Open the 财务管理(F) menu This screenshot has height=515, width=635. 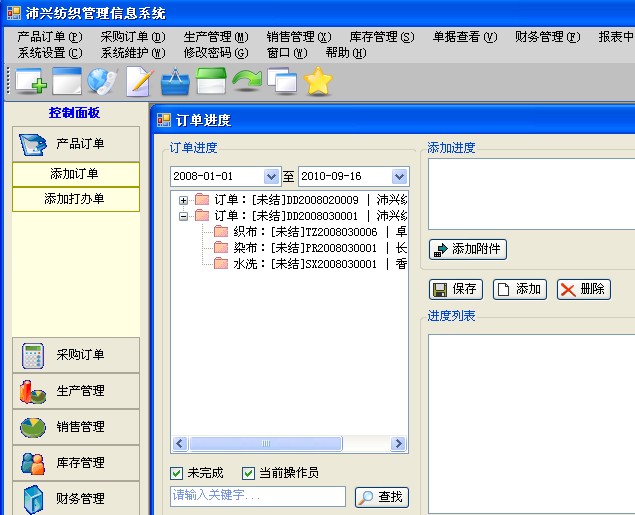coord(548,37)
